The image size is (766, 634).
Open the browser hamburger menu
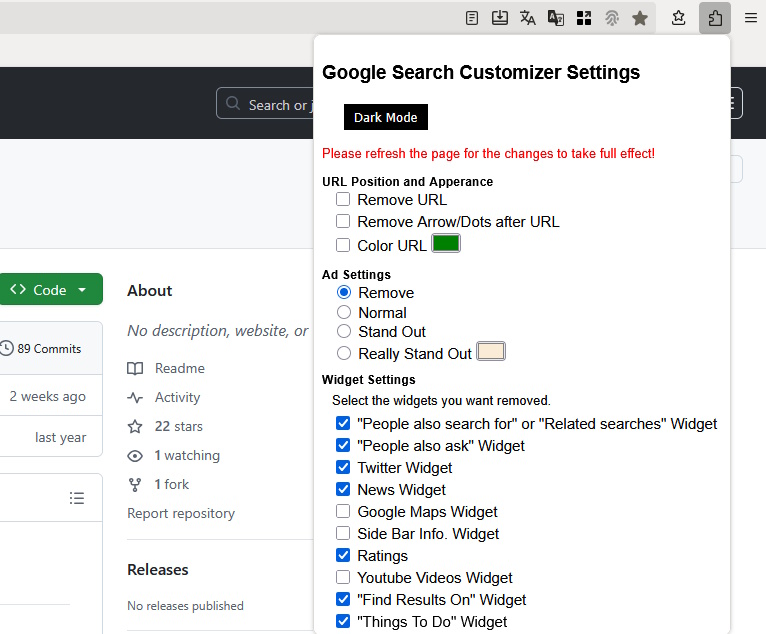750,18
